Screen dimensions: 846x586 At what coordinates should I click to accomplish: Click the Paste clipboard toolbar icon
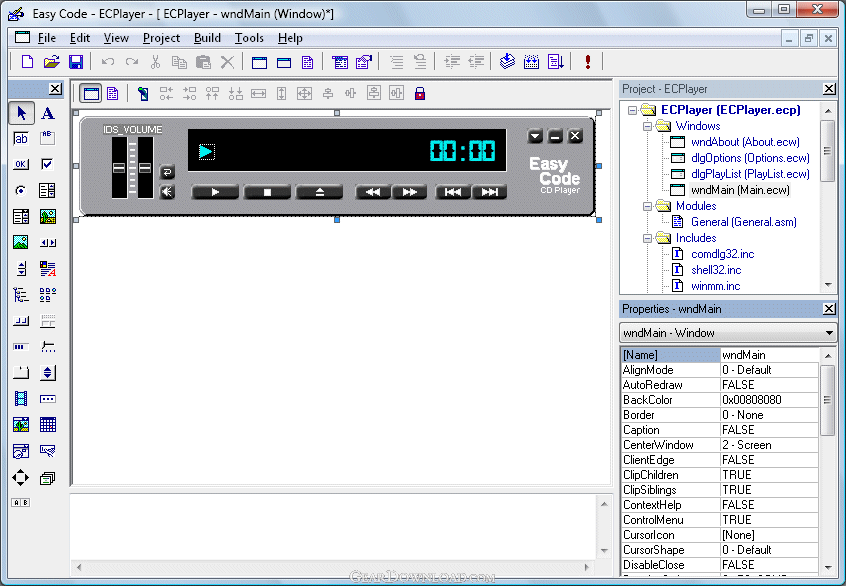[x=203, y=62]
